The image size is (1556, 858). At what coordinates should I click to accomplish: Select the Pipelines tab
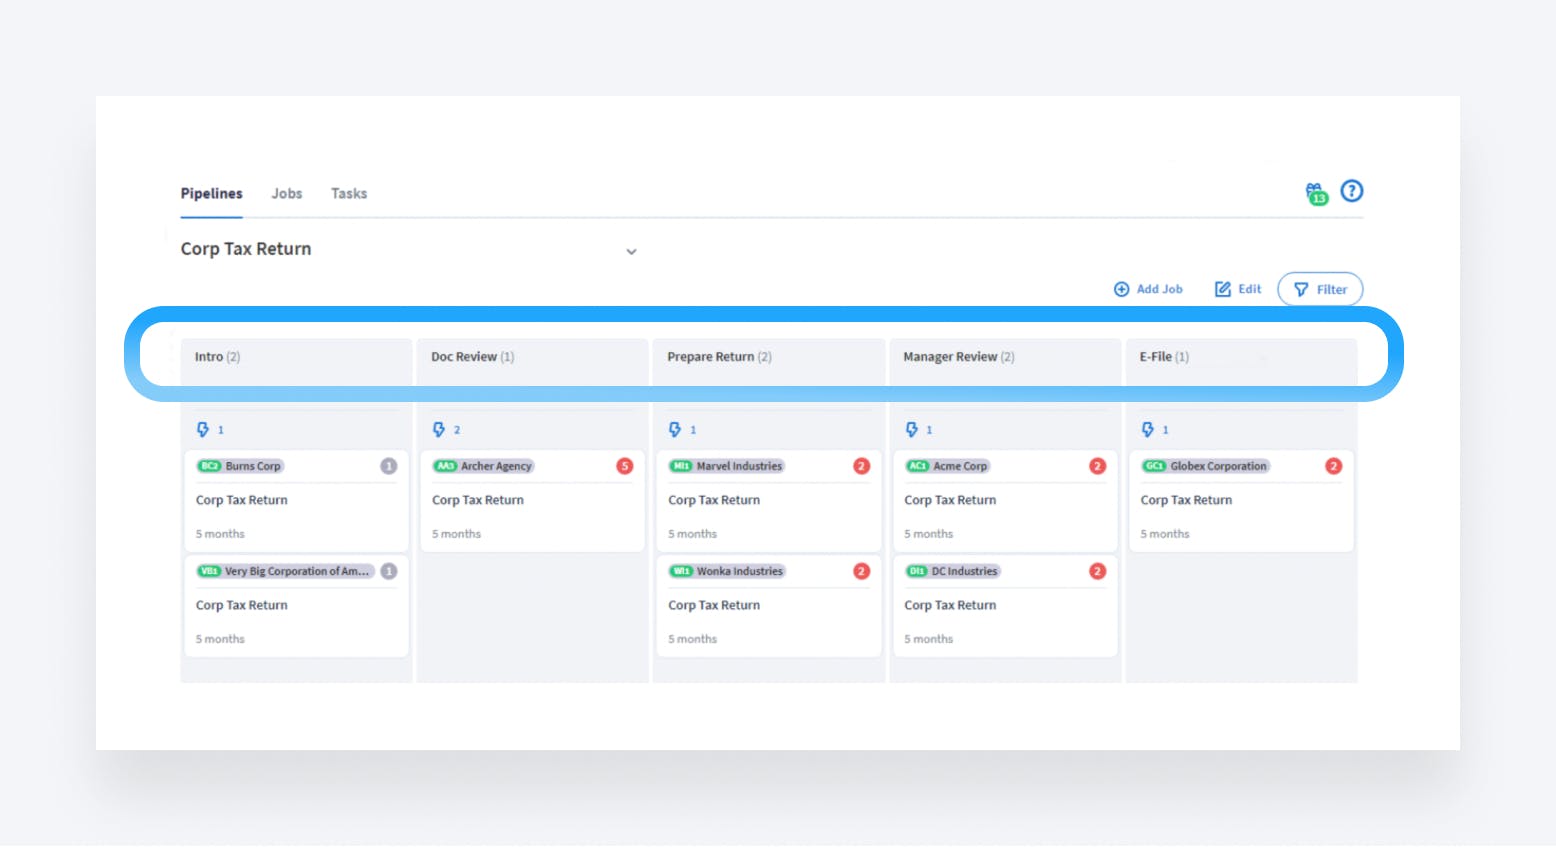[211, 194]
